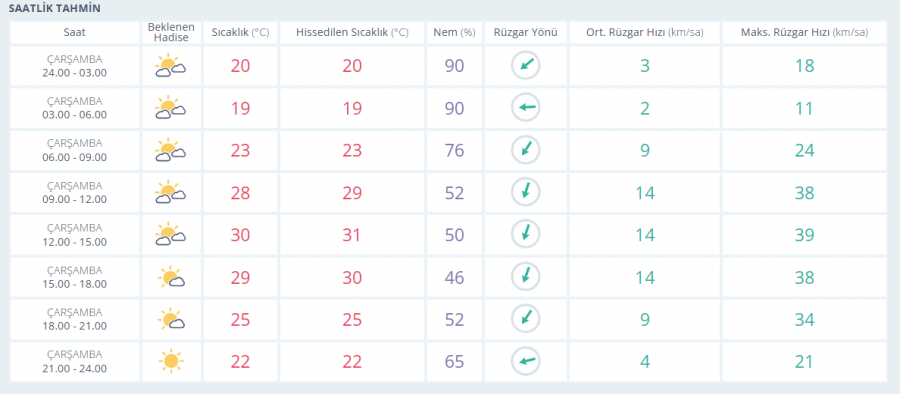The height and width of the screenshot is (394, 900).
Task: Click wind direction arrow for 12.00 - 15.00
Action: click(x=526, y=234)
